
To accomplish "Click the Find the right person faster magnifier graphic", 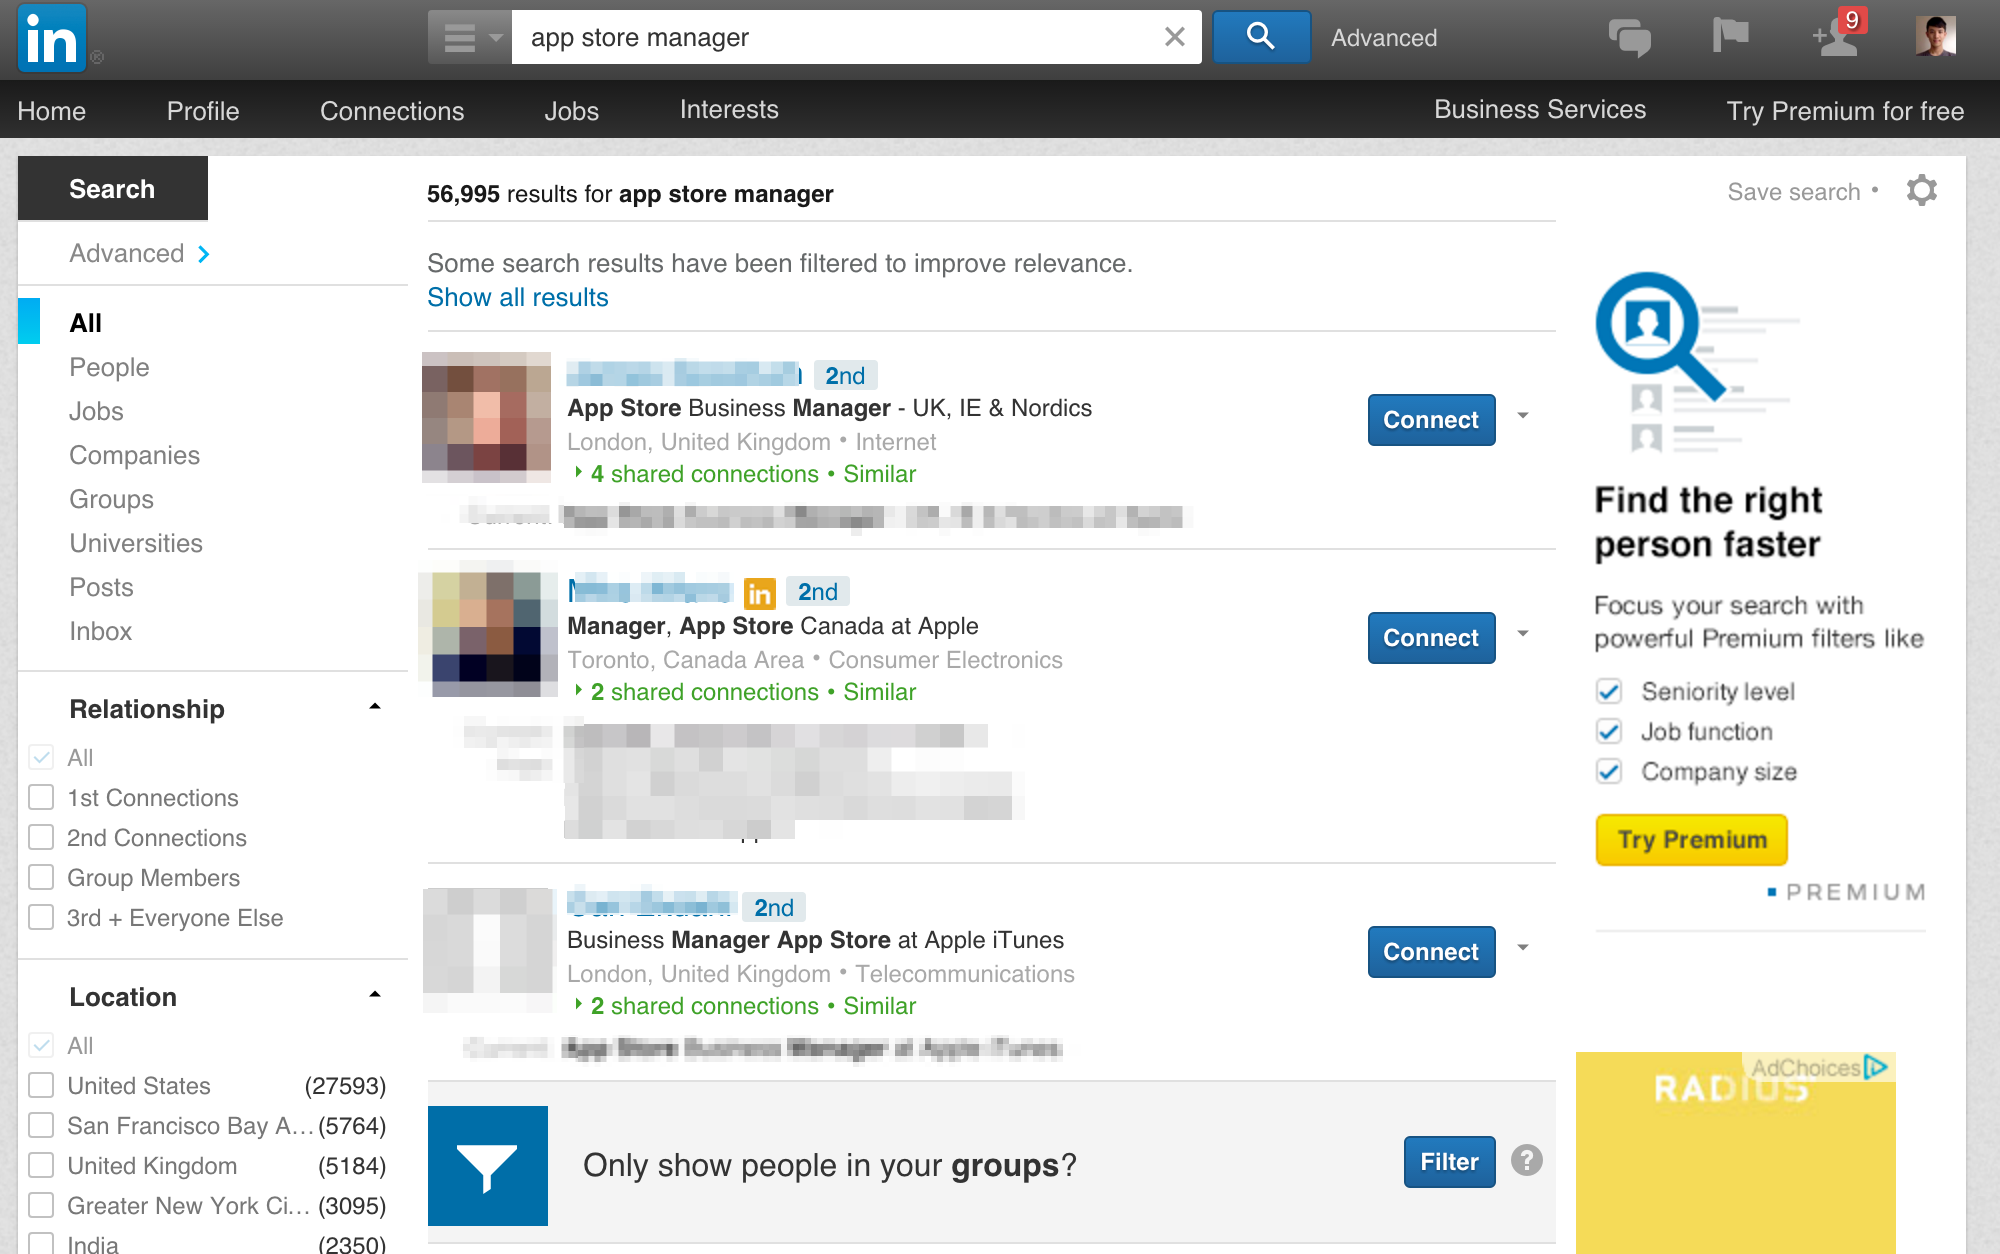I will tap(1700, 363).
